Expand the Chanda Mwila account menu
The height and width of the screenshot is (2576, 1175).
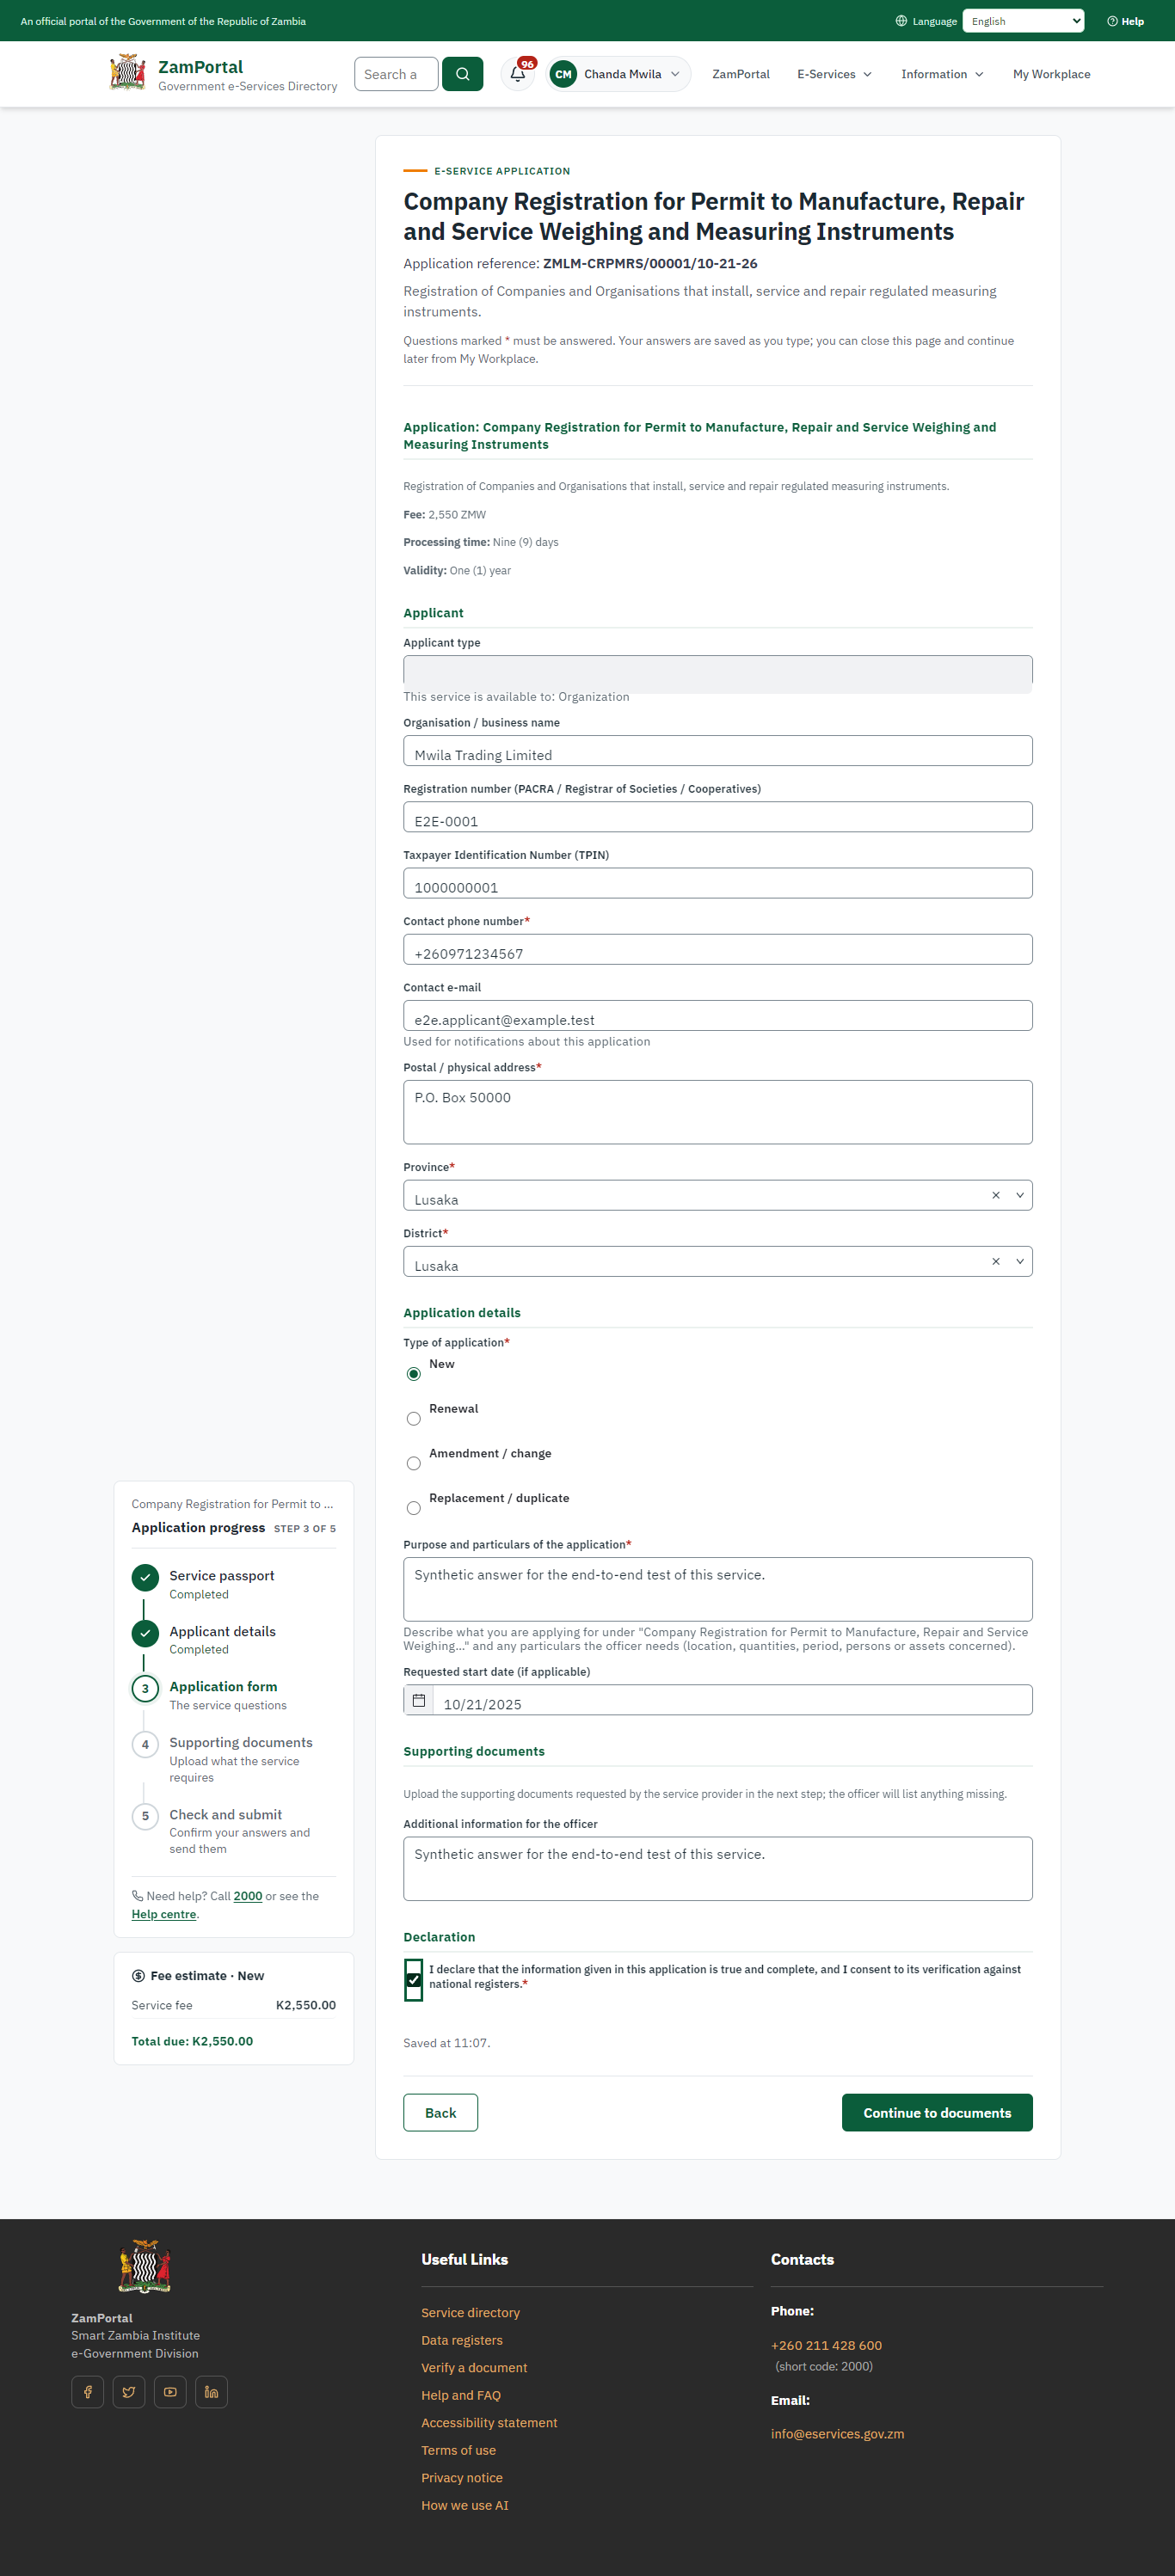tap(619, 74)
